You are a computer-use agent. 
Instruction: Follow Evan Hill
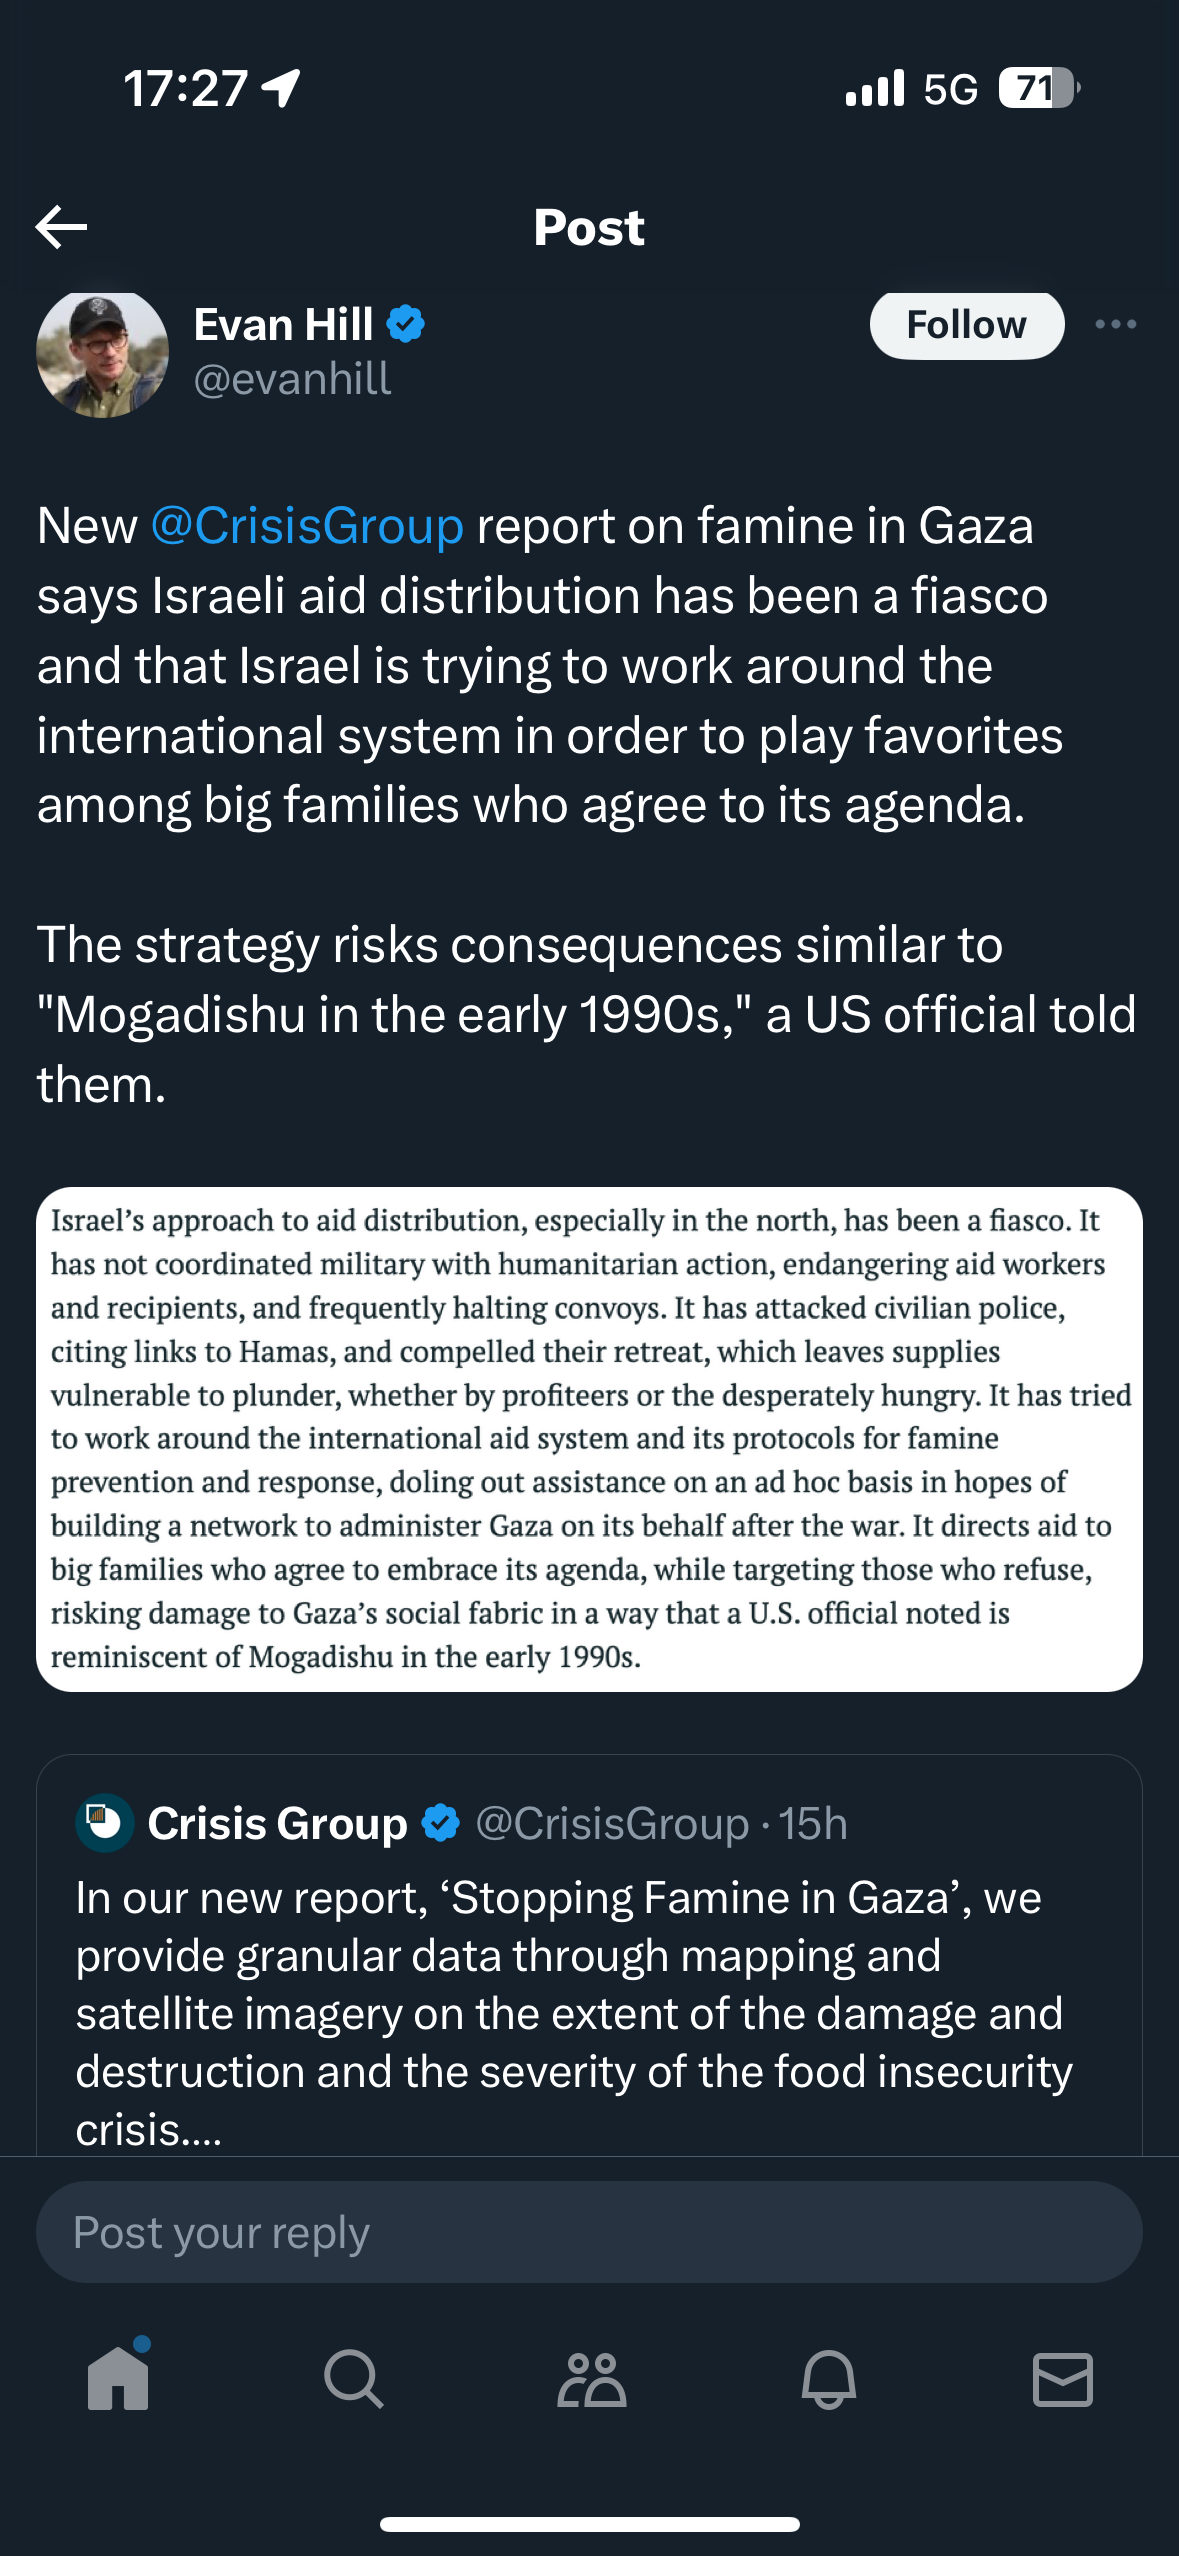click(x=966, y=324)
